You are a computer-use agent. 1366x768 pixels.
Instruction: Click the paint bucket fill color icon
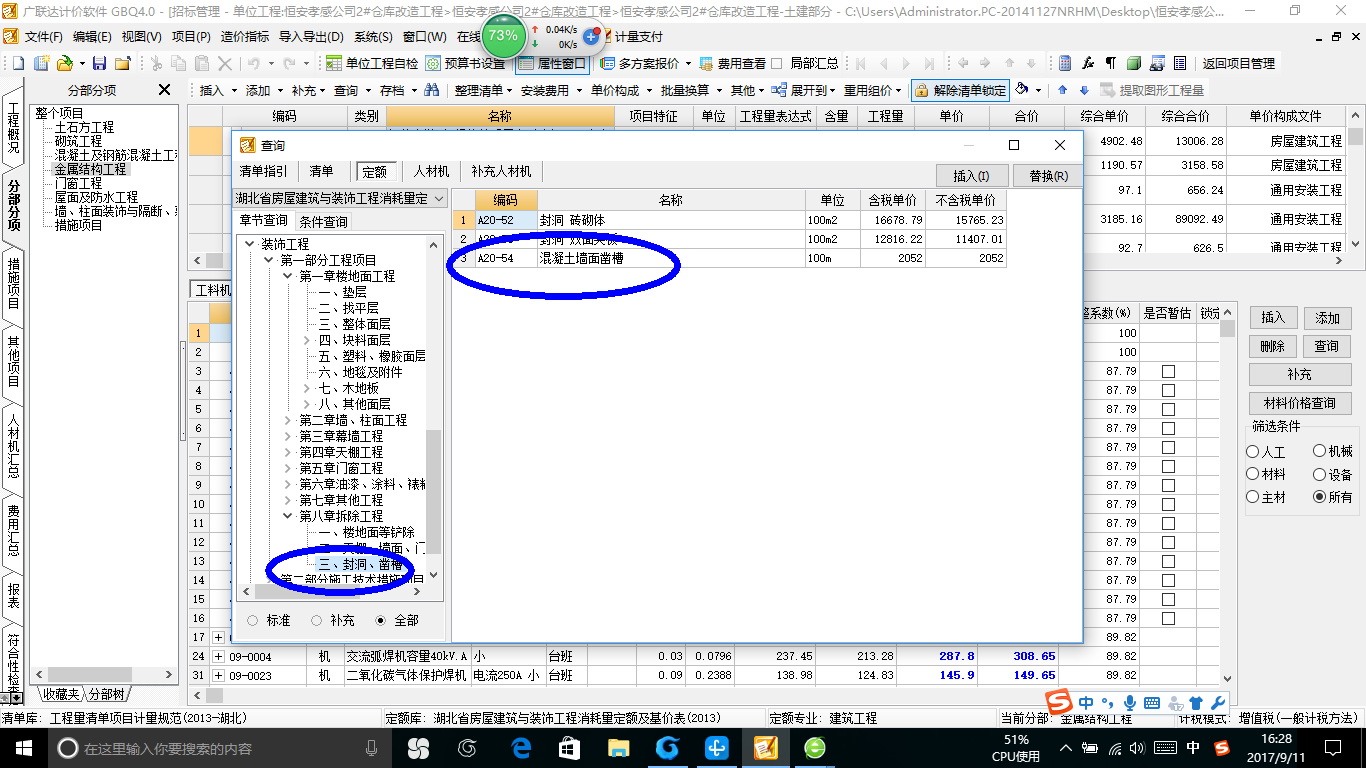point(1021,90)
